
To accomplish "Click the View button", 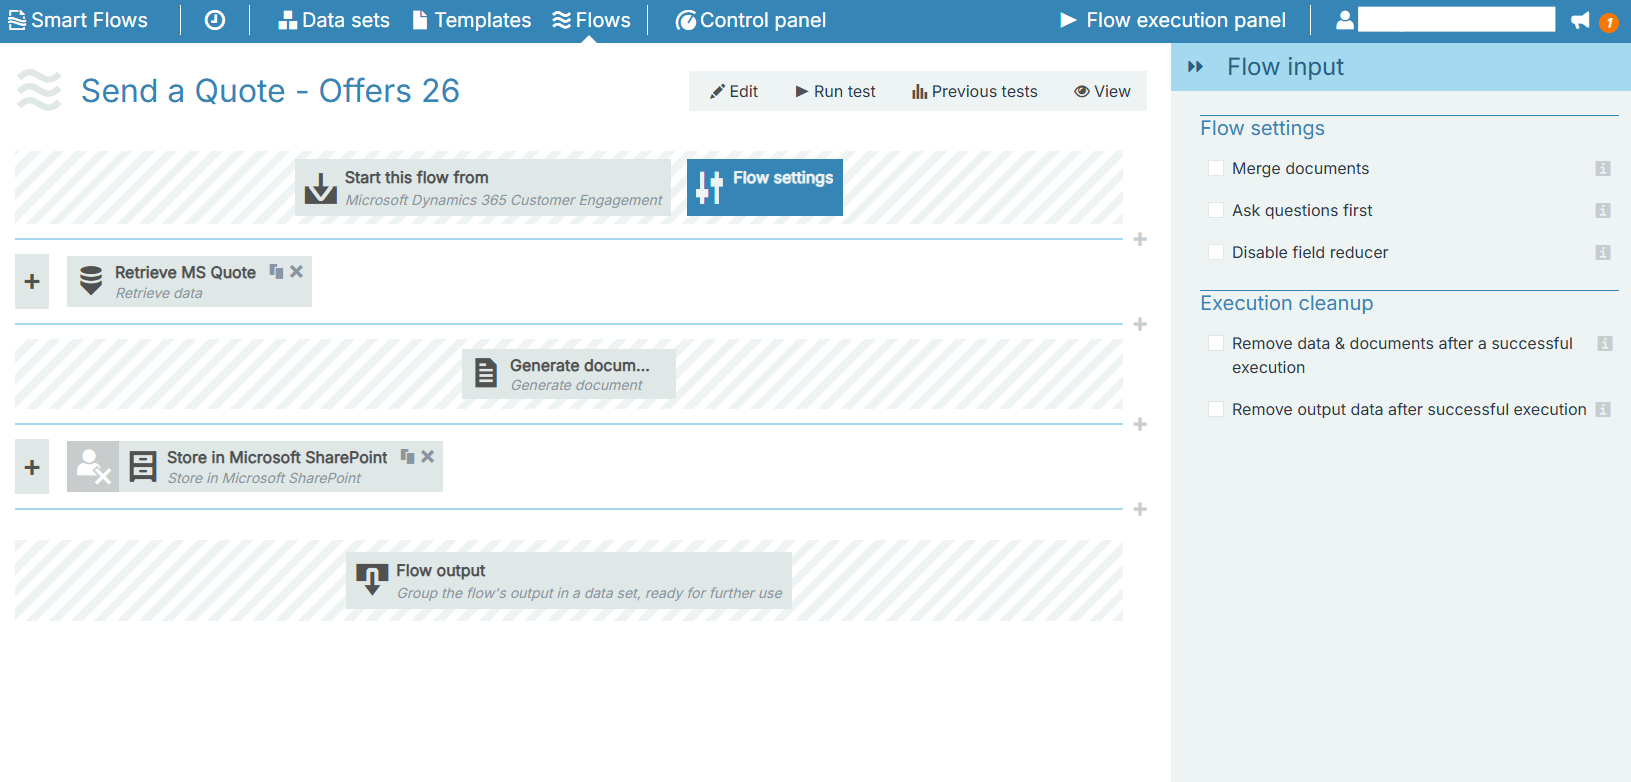I will (x=1102, y=91).
